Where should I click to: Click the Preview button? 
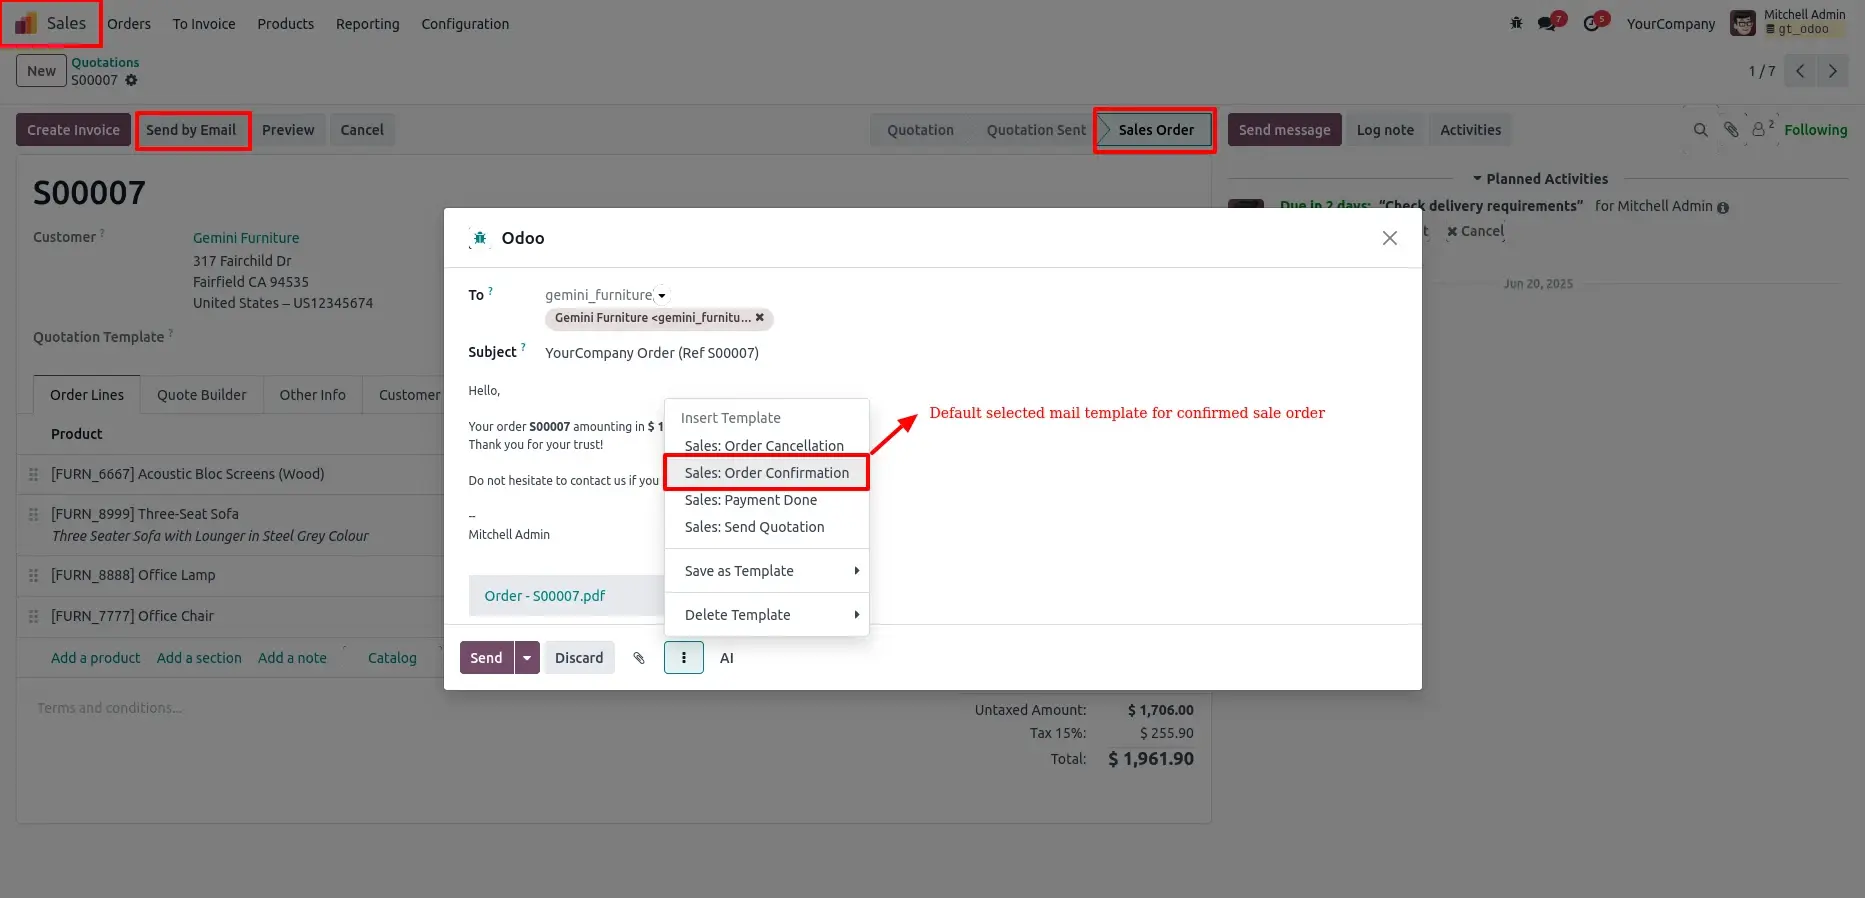pos(288,130)
